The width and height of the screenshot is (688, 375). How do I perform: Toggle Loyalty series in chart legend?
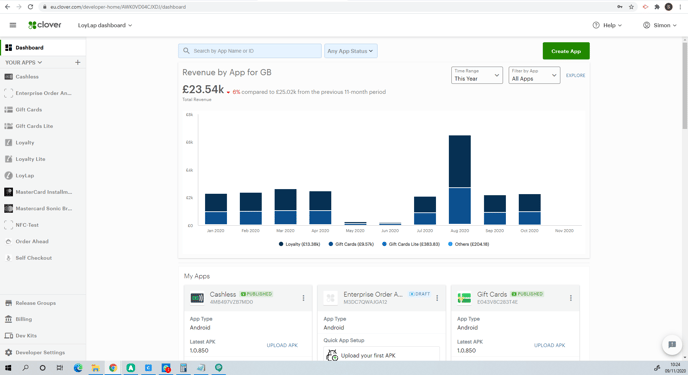coord(300,244)
